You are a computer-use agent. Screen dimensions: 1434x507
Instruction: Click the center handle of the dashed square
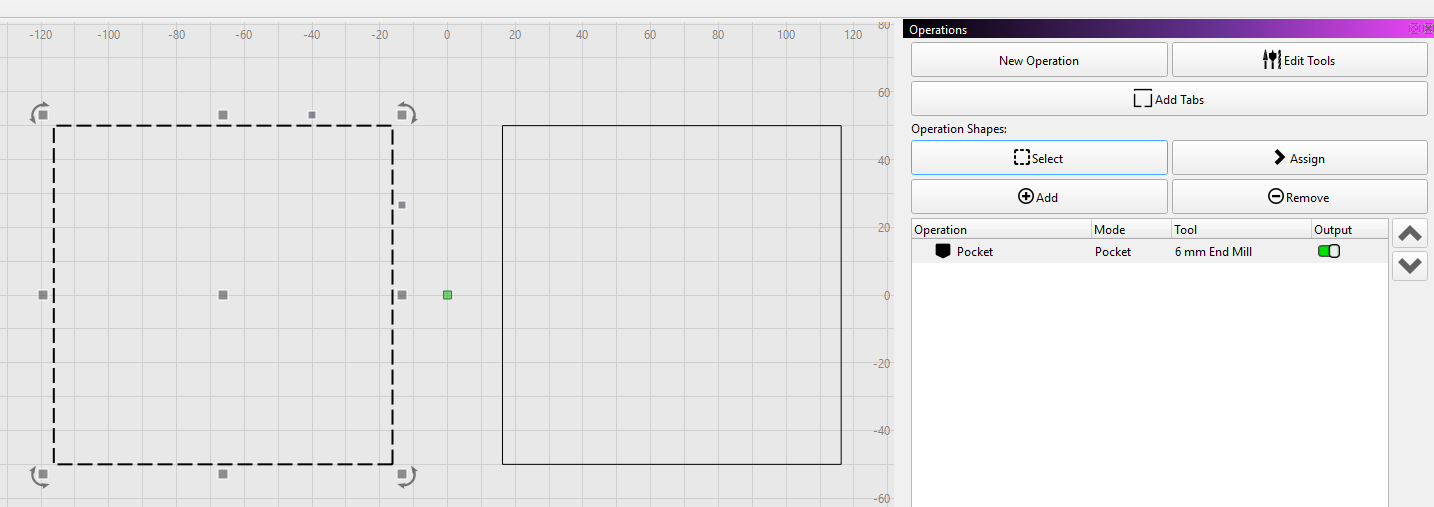[223, 295]
